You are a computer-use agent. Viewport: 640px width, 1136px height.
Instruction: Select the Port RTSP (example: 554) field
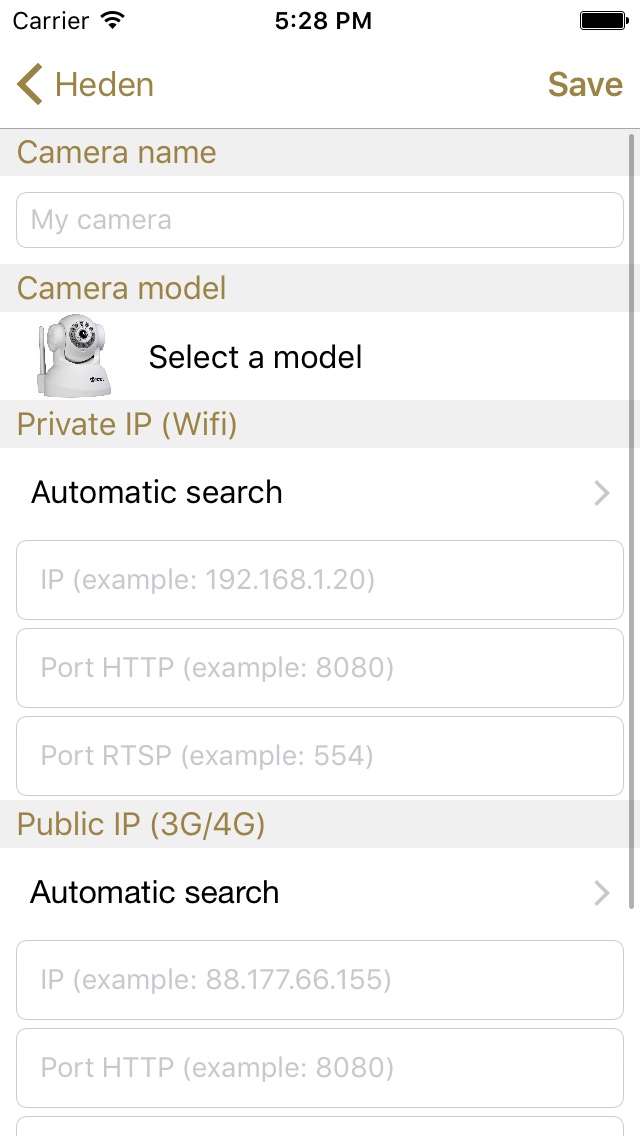click(320, 756)
